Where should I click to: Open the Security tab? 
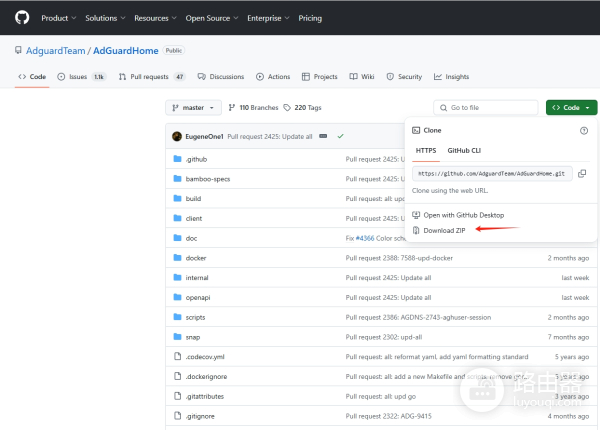(x=404, y=76)
